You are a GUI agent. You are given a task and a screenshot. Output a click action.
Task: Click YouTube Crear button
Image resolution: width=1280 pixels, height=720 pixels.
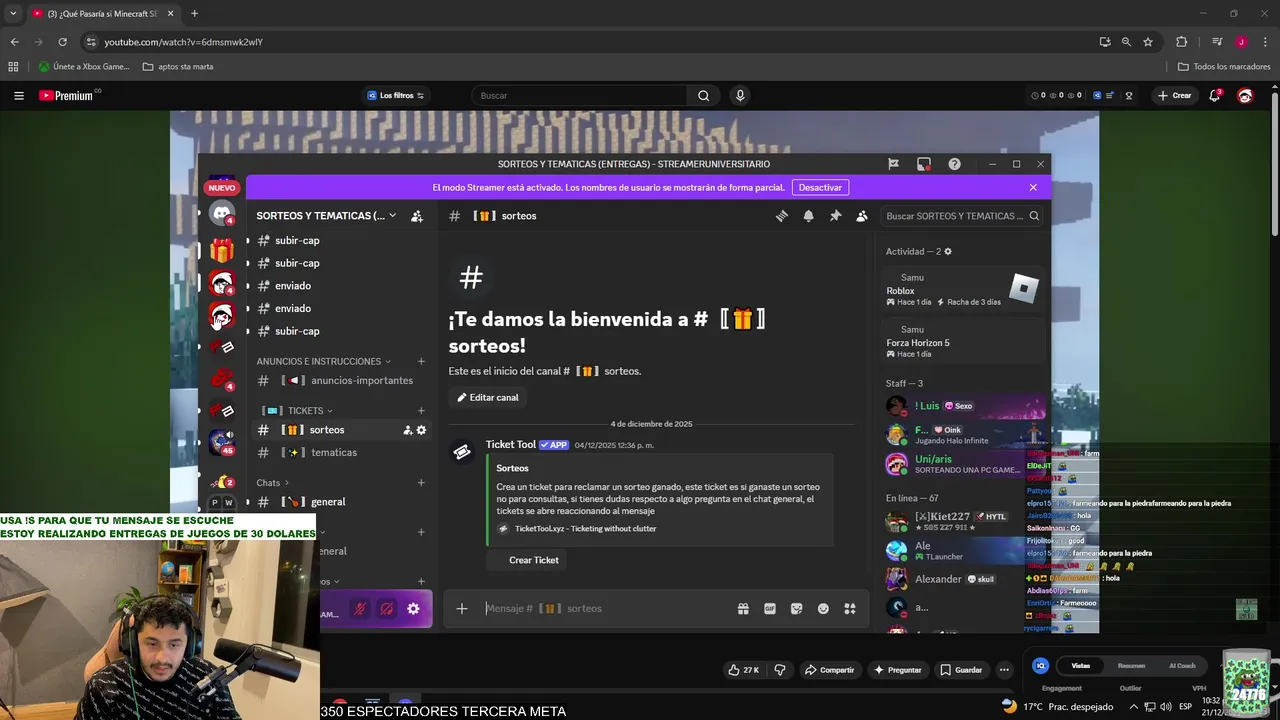(x=1175, y=96)
